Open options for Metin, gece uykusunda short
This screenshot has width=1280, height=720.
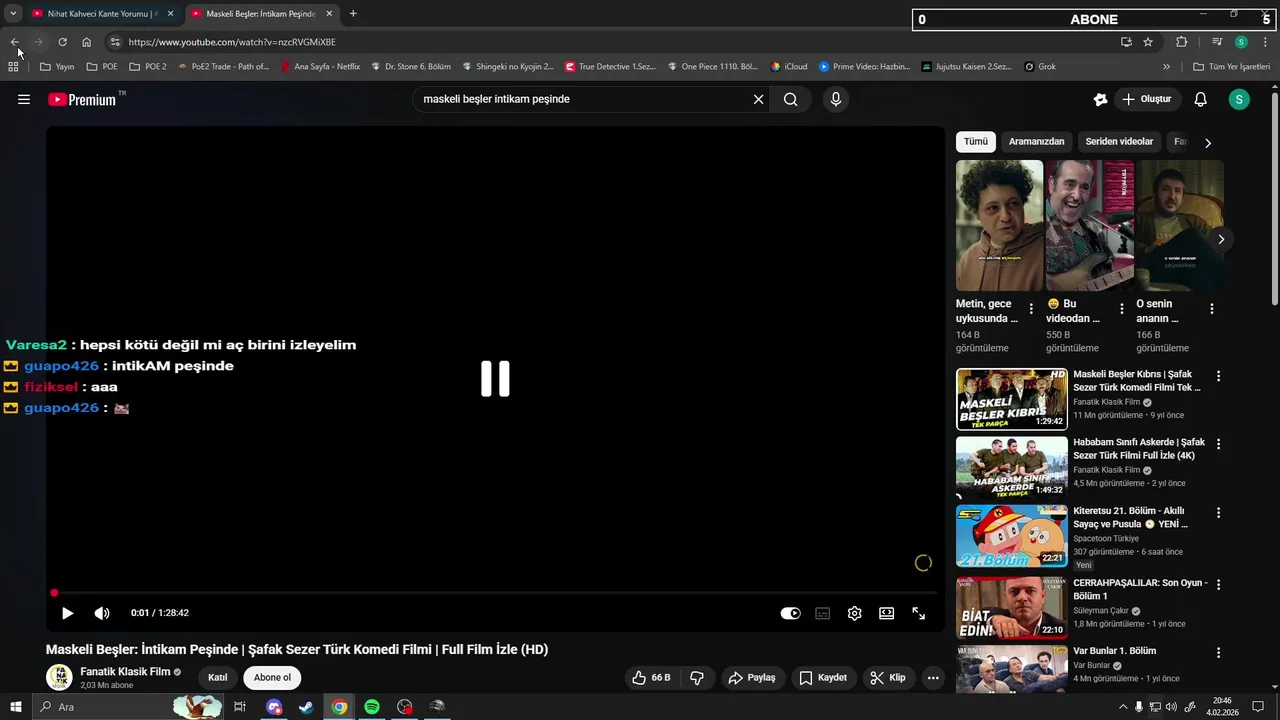pos(1031,309)
